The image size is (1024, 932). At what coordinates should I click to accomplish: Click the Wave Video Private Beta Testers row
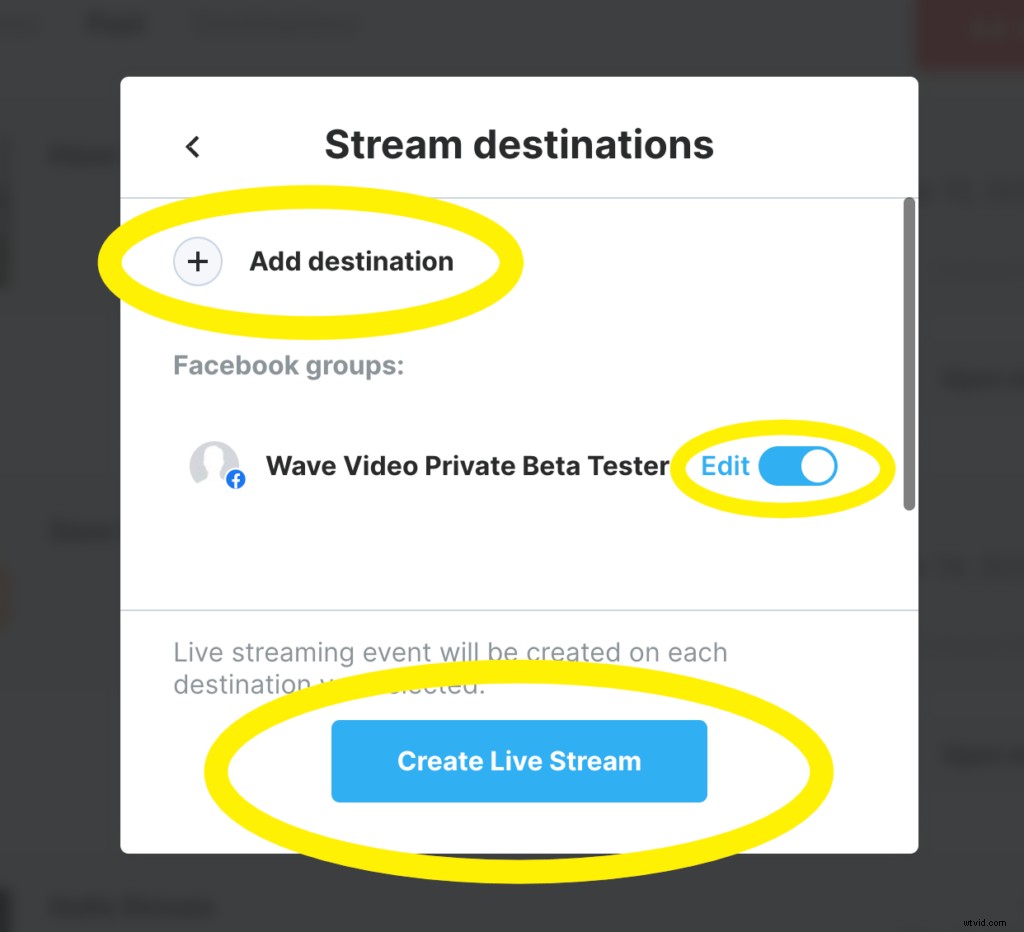(x=467, y=465)
